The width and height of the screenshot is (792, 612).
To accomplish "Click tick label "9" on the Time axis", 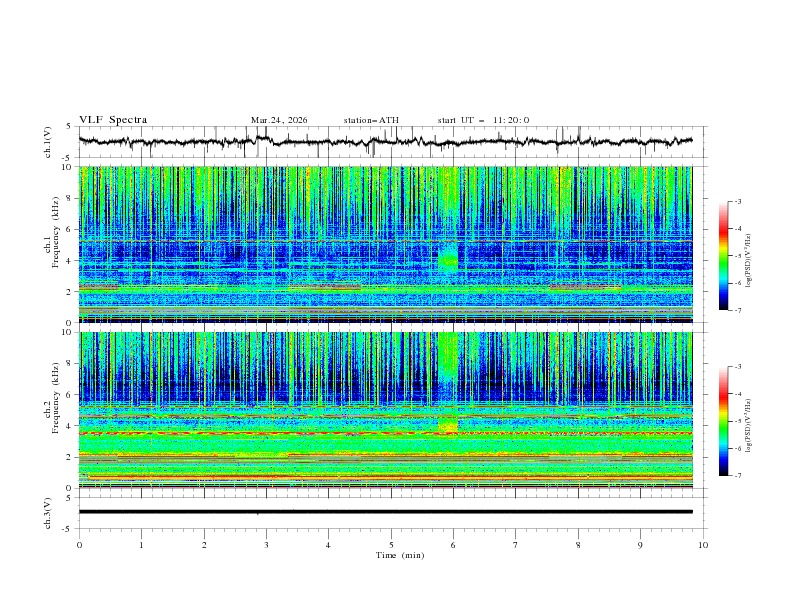I will coord(640,545).
